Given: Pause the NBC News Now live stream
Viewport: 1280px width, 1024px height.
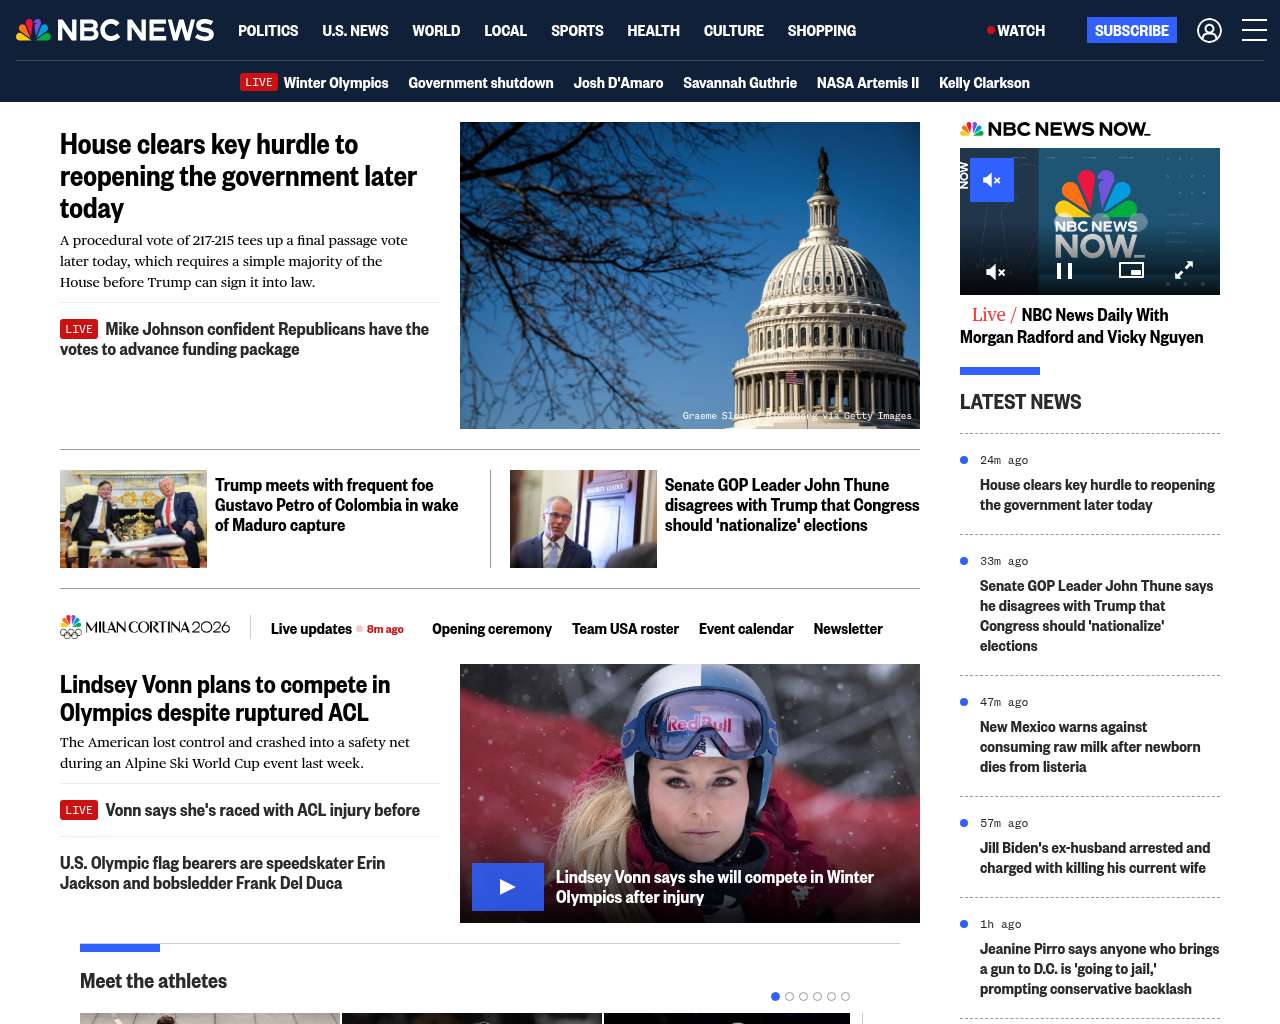Looking at the screenshot, I should (x=1065, y=271).
